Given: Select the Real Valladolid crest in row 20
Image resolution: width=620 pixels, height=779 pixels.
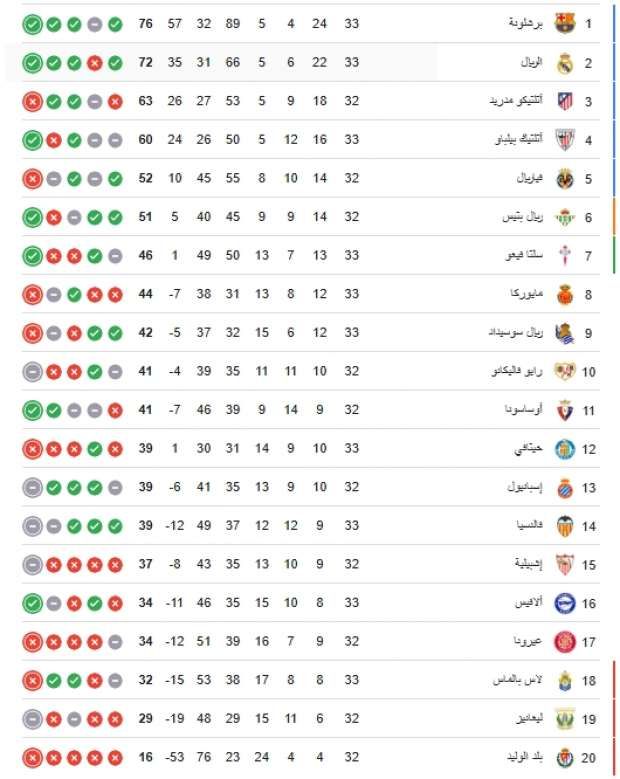Looking at the screenshot, I should tap(565, 758).
